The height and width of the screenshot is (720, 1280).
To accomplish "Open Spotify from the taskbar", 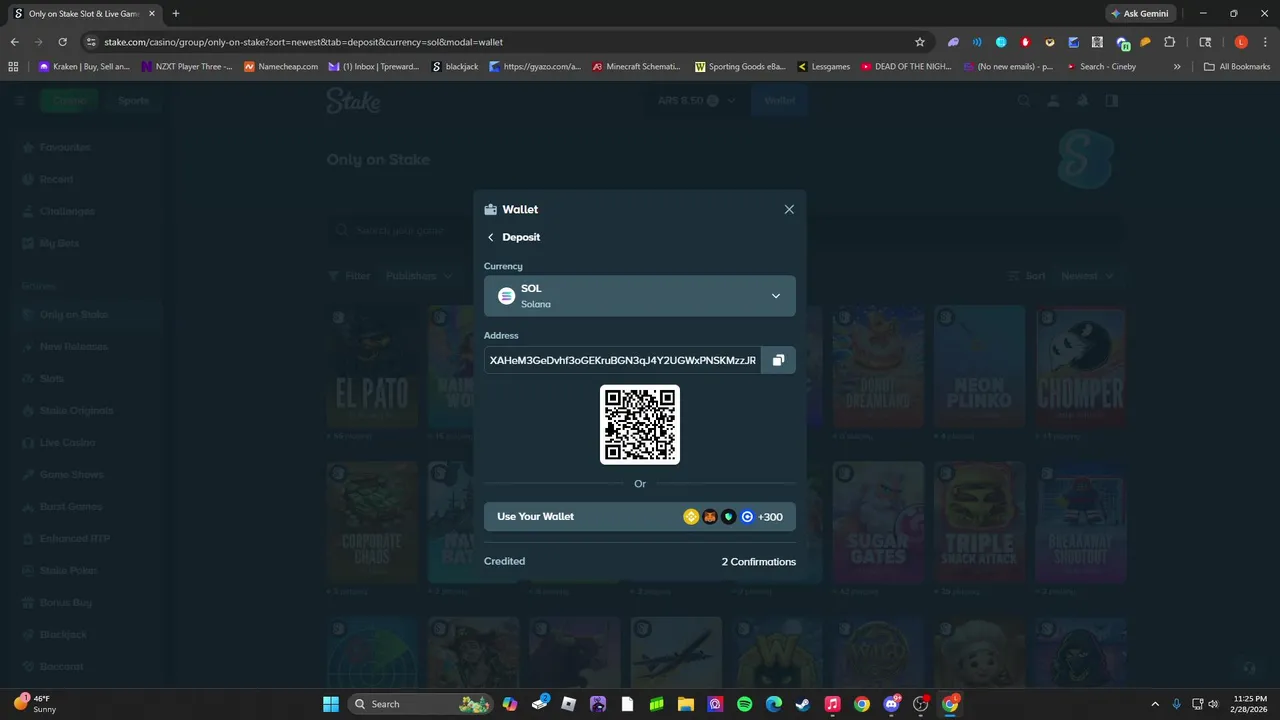I will (745, 704).
